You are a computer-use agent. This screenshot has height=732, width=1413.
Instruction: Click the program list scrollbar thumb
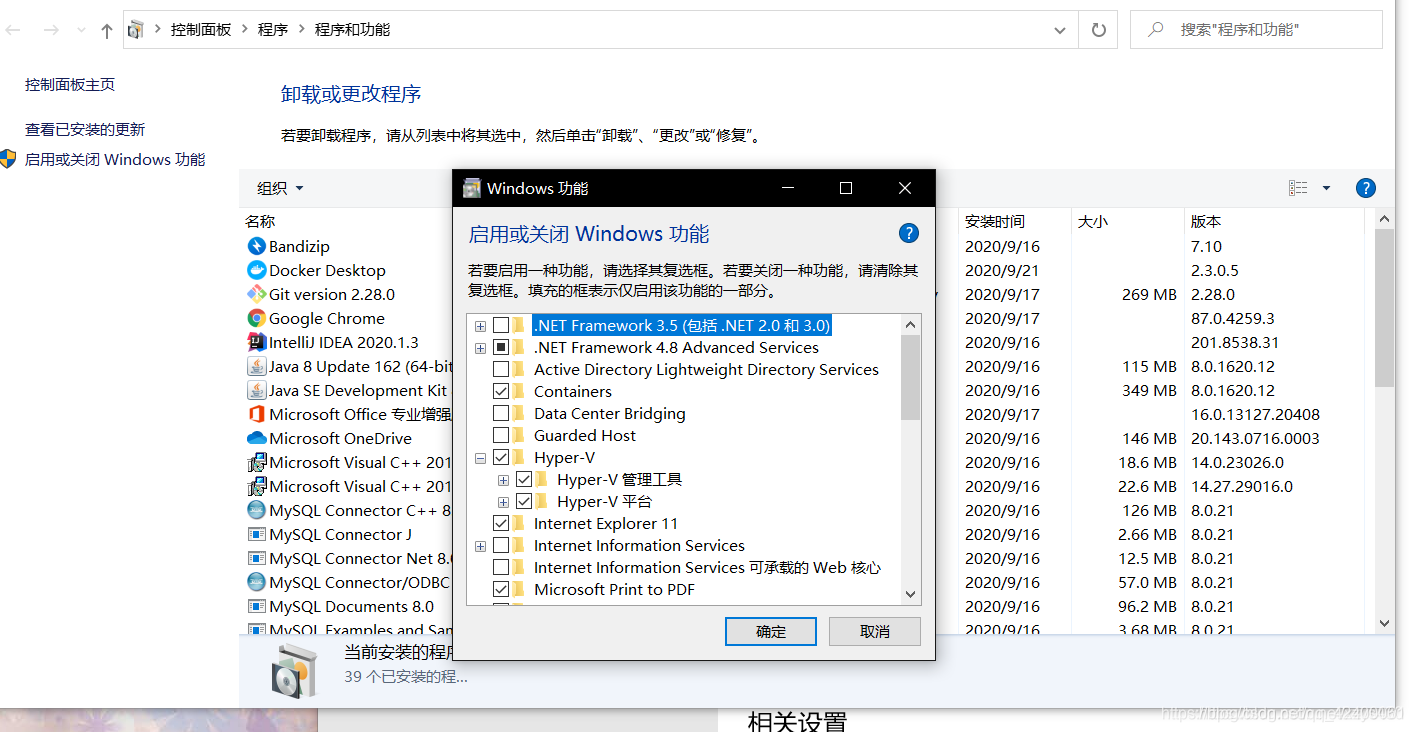(x=1384, y=308)
